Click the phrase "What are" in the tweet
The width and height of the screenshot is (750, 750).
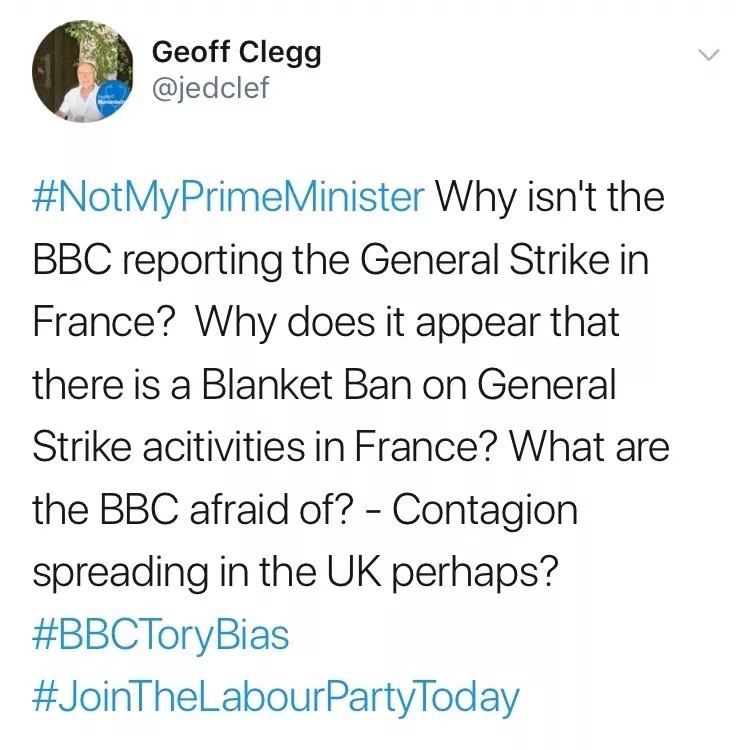point(590,447)
